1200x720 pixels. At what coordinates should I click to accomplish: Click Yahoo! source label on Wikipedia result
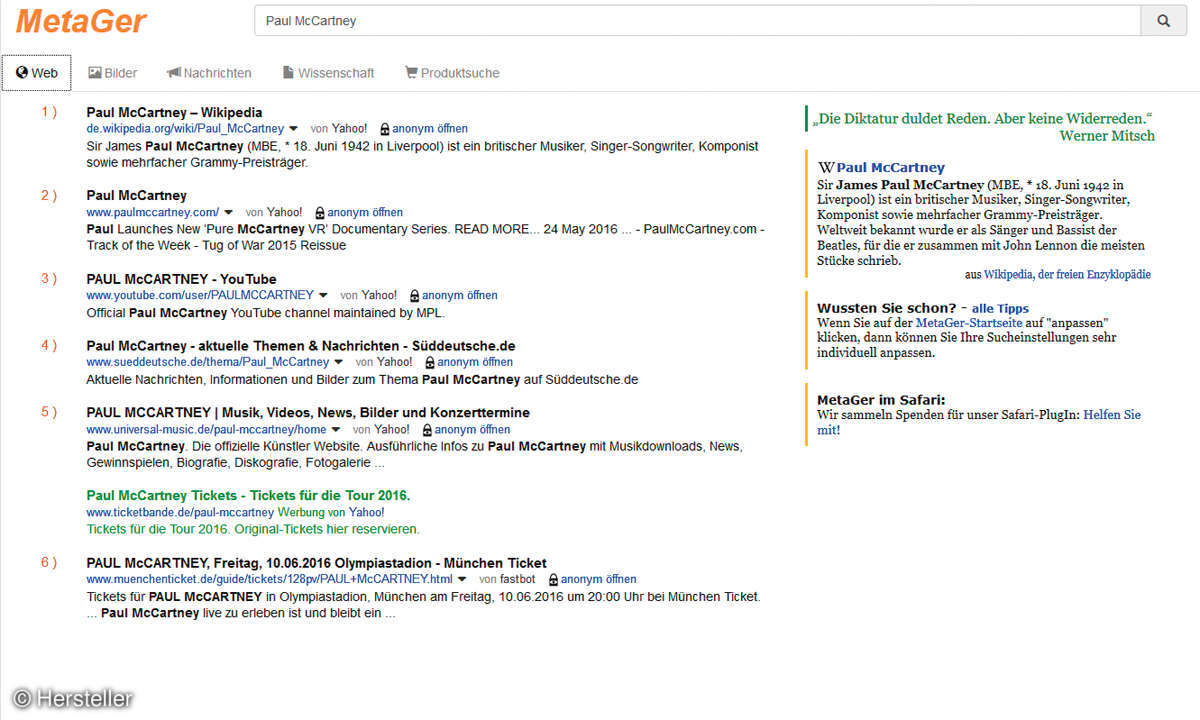(x=350, y=129)
